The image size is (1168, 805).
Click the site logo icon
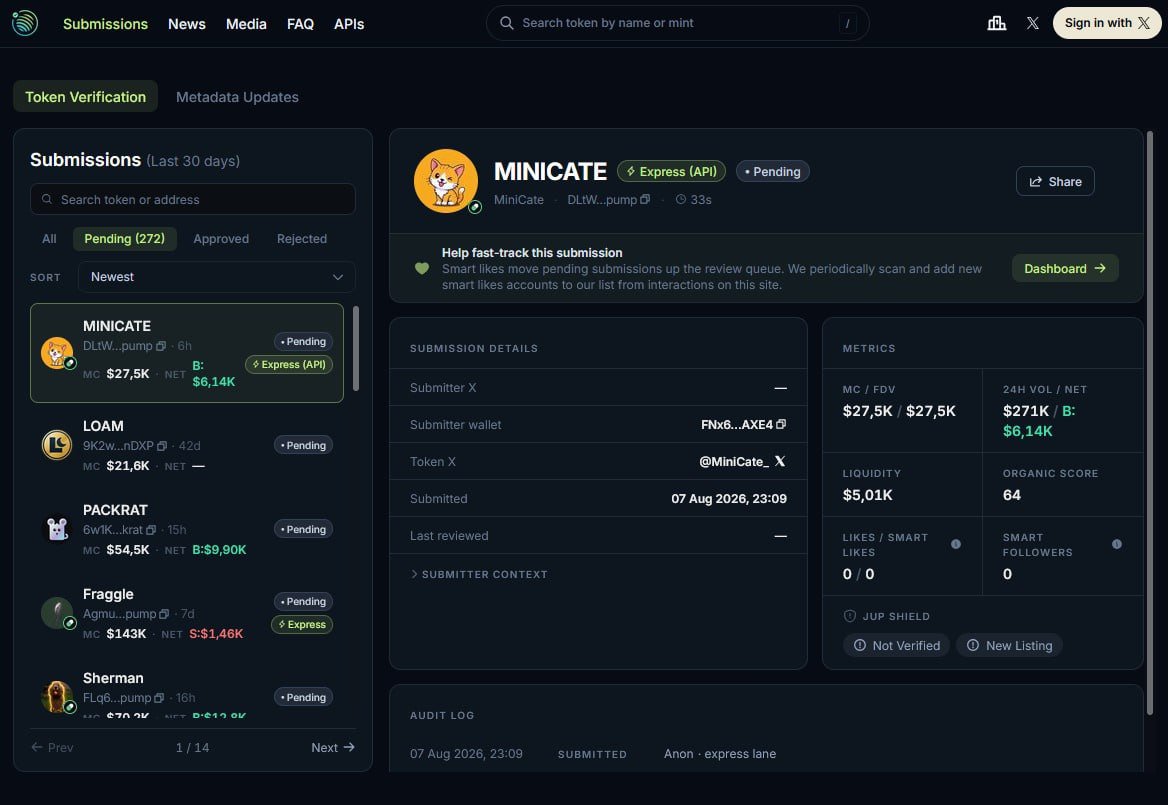point(25,23)
